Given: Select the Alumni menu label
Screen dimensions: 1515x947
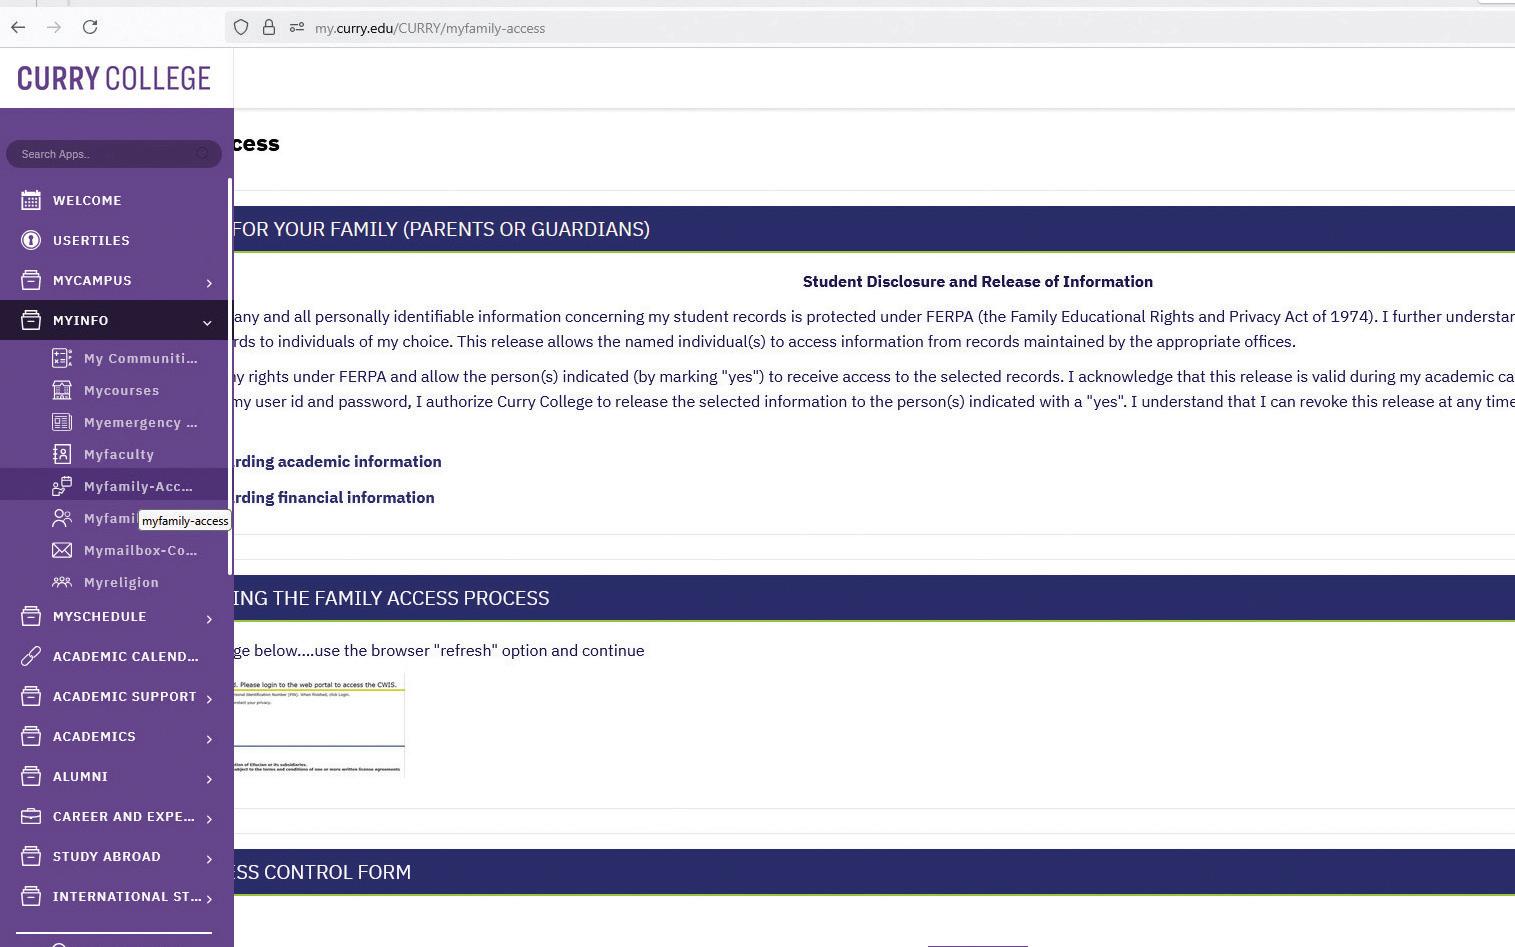Looking at the screenshot, I should point(80,776).
